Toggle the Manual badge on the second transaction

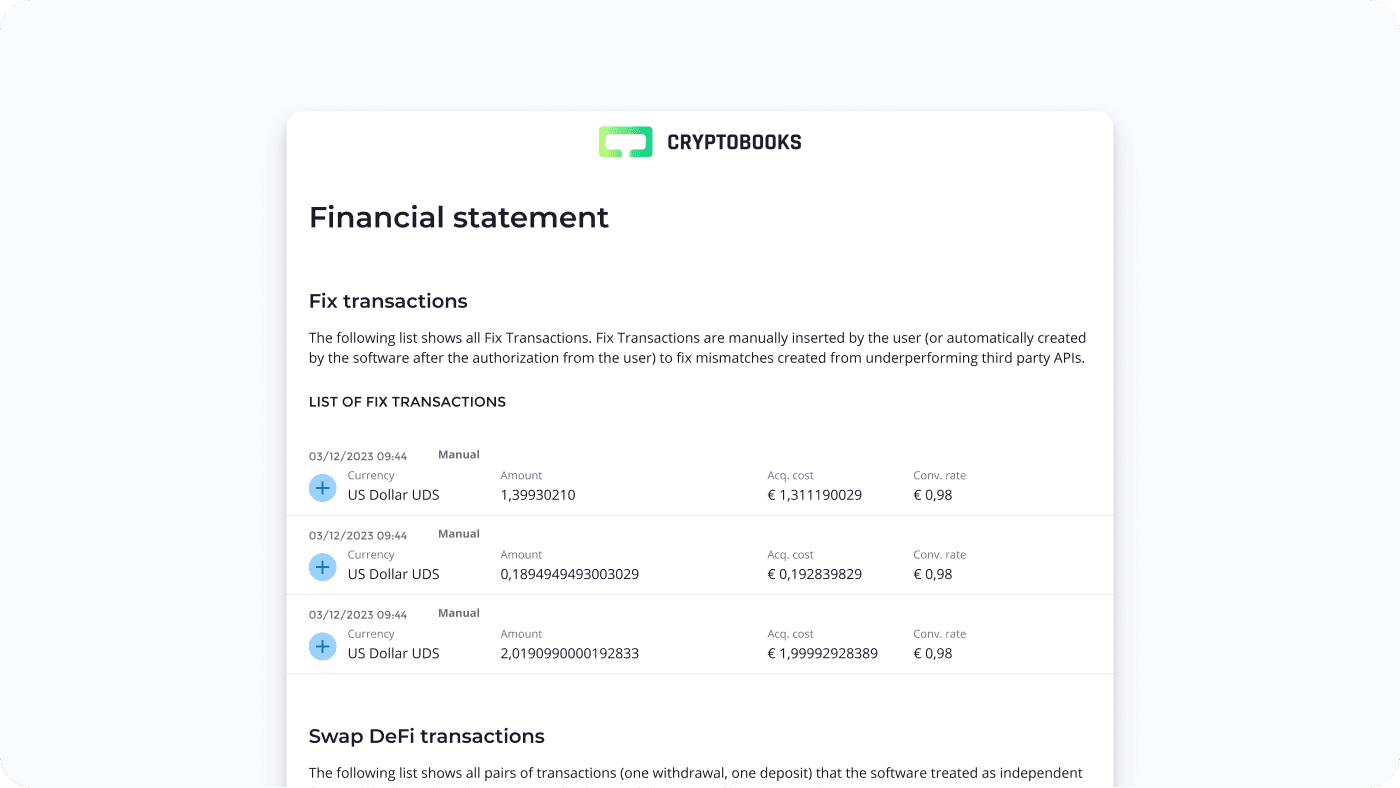458,533
